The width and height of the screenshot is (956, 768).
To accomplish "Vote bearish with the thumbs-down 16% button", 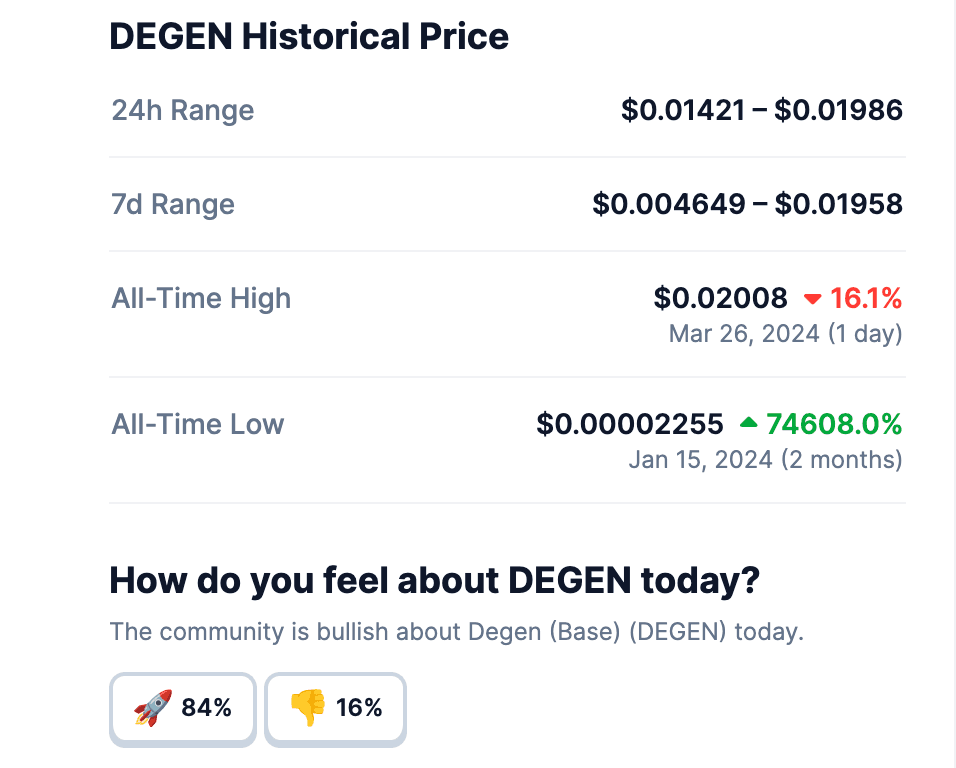I will (335, 709).
